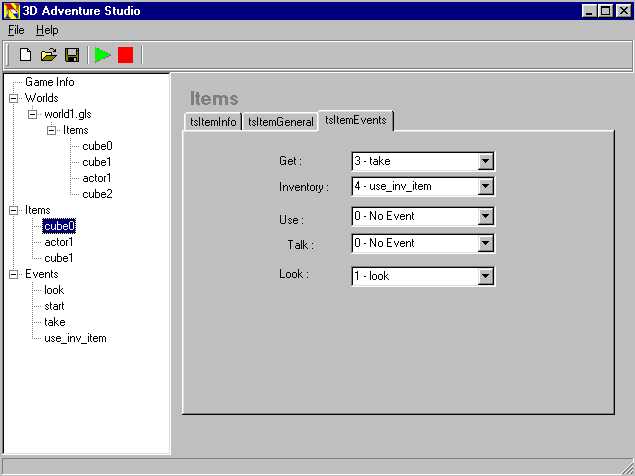
Task: Click the Save floppy disk icon
Action: tap(72, 55)
